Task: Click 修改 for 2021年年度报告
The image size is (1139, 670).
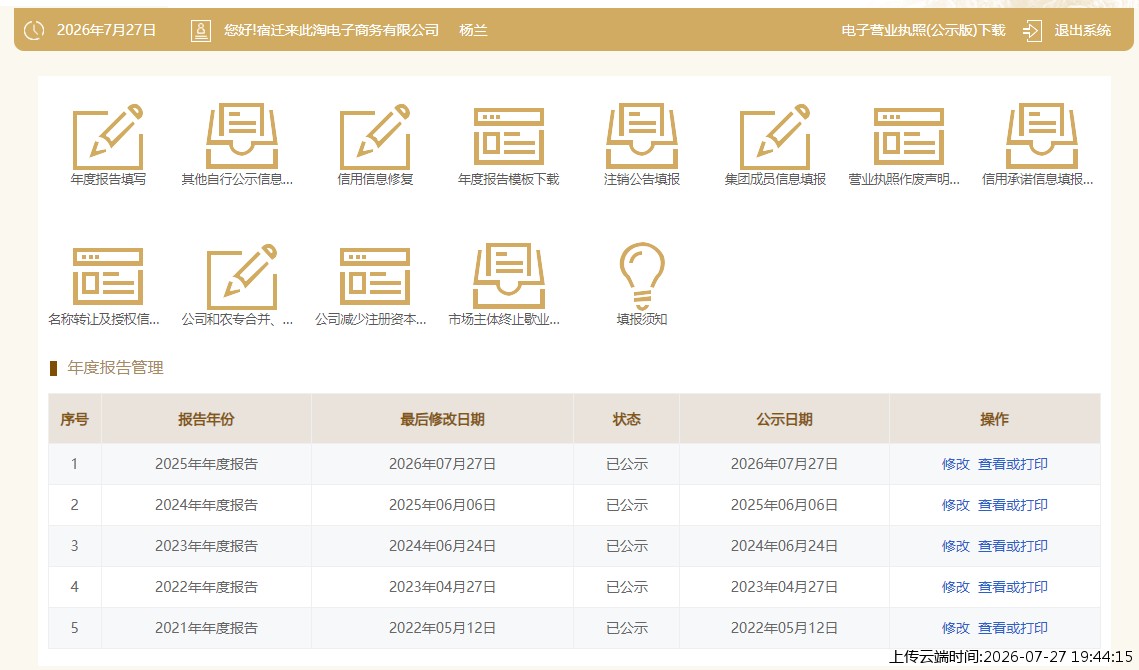Action: tap(955, 628)
